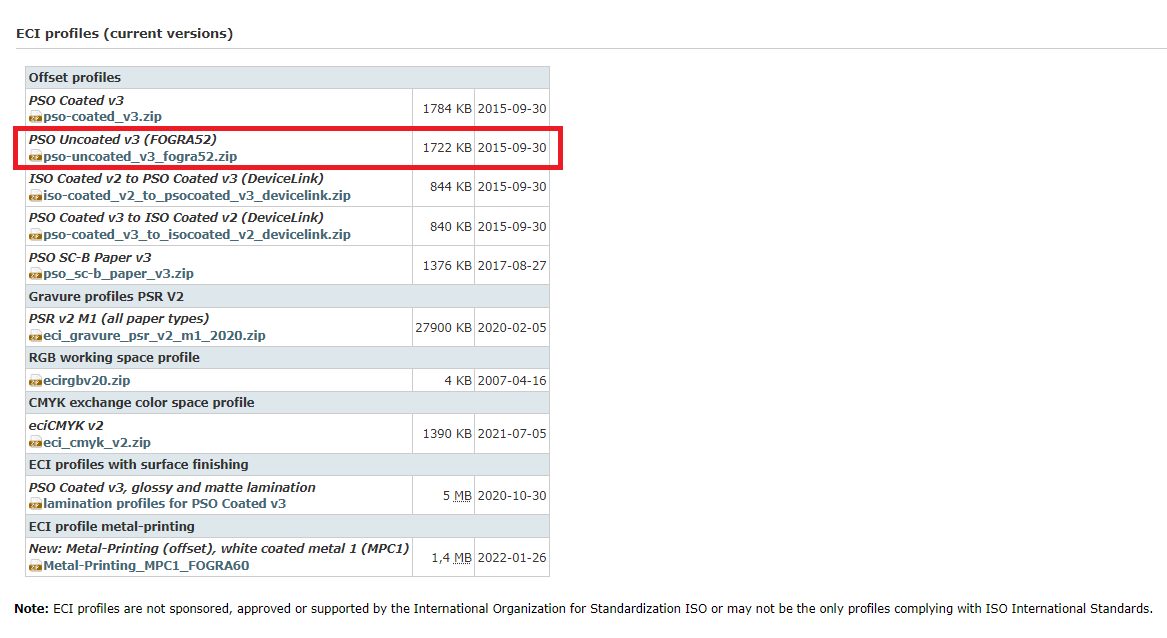Click icon before Metal-Printing_MPC1_FOGRA60

pyautogui.click(x=35, y=566)
